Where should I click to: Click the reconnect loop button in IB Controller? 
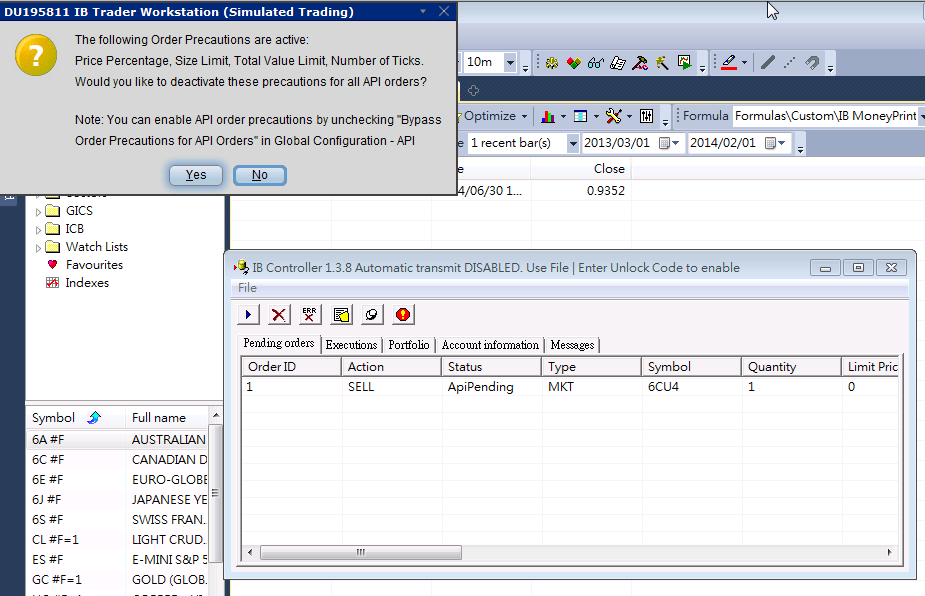pyautogui.click(x=372, y=315)
